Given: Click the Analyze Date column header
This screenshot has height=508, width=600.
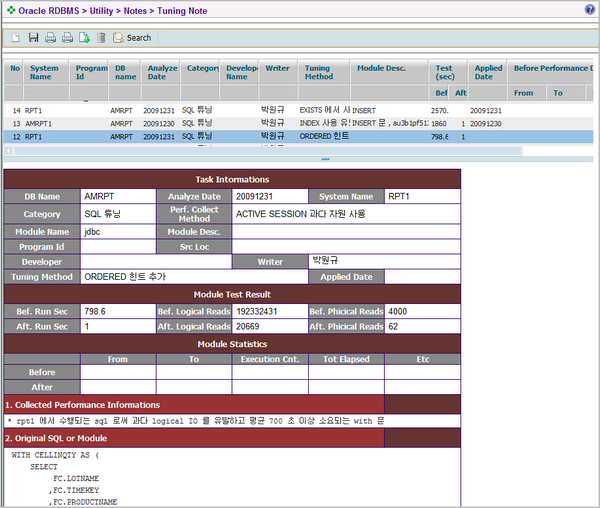Looking at the screenshot, I should coord(160,72).
